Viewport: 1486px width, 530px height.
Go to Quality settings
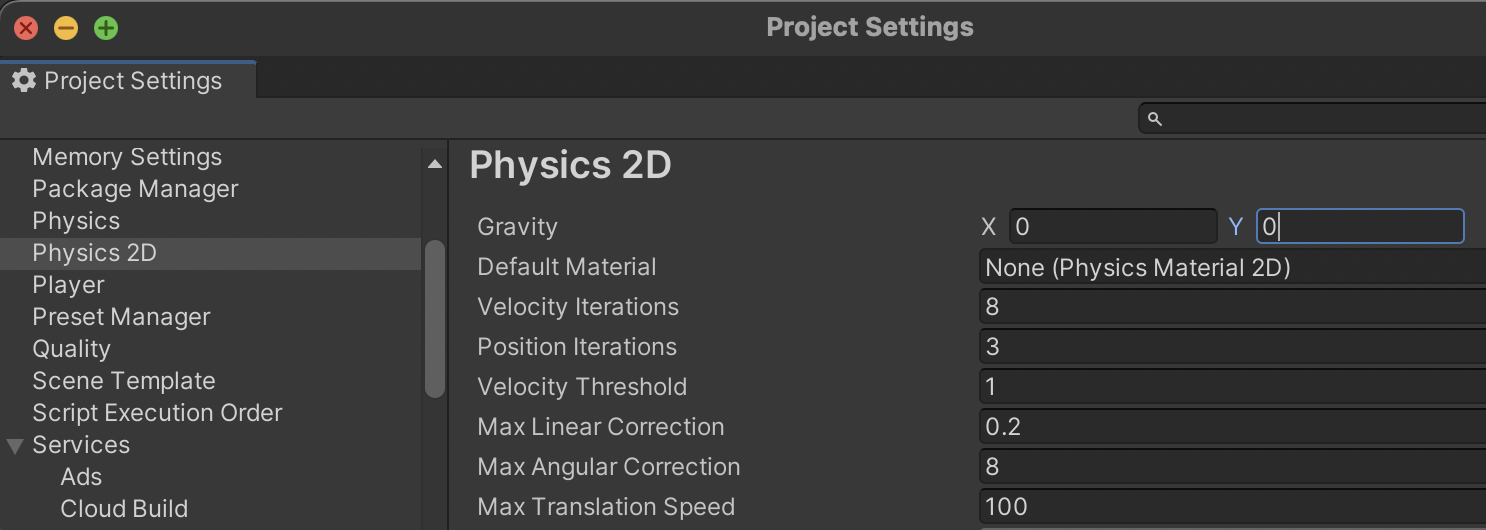pos(71,349)
